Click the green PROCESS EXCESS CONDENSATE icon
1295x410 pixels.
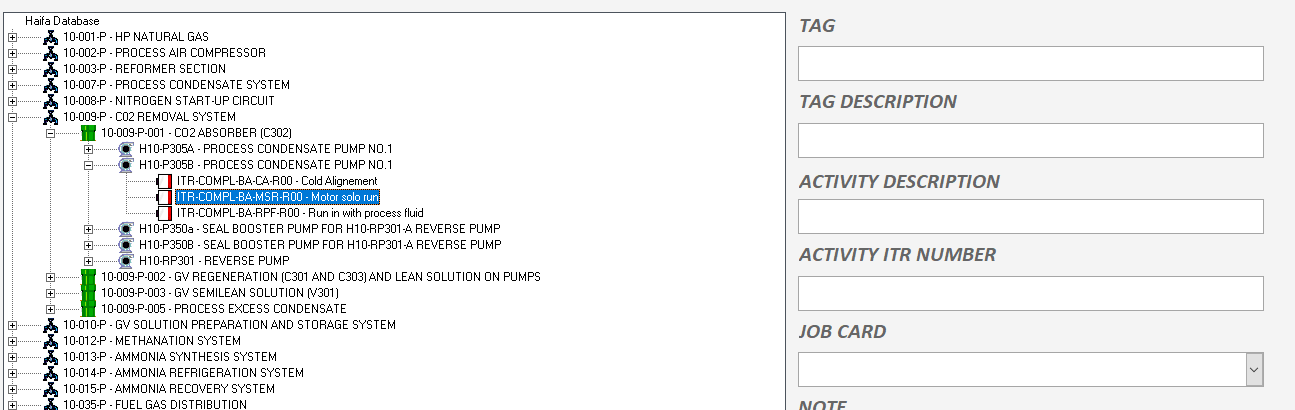click(x=88, y=309)
